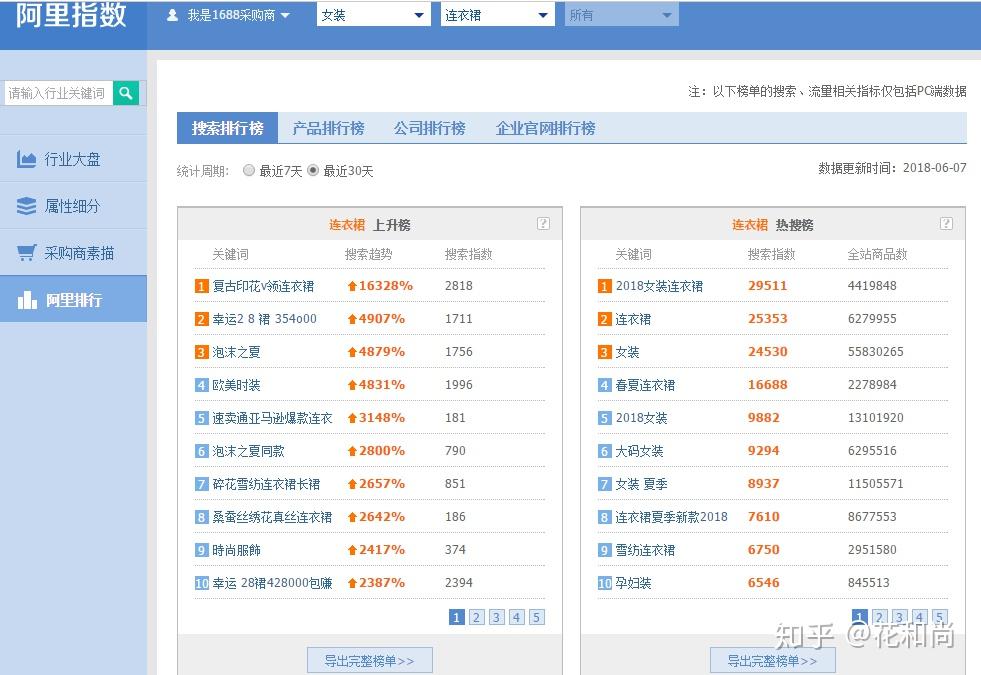
Task: Open keyword 孕妇装
Action: coord(633,583)
